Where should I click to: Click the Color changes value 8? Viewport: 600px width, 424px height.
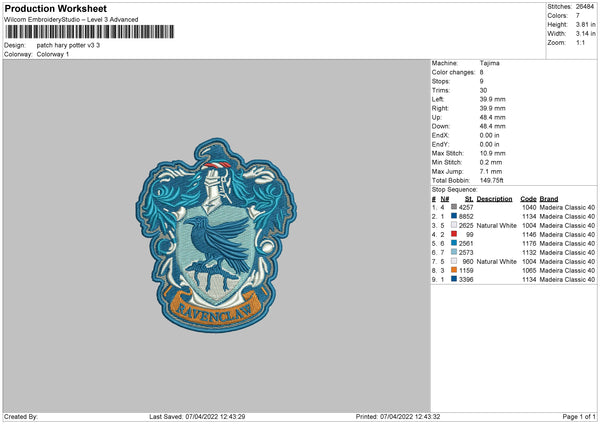point(481,72)
